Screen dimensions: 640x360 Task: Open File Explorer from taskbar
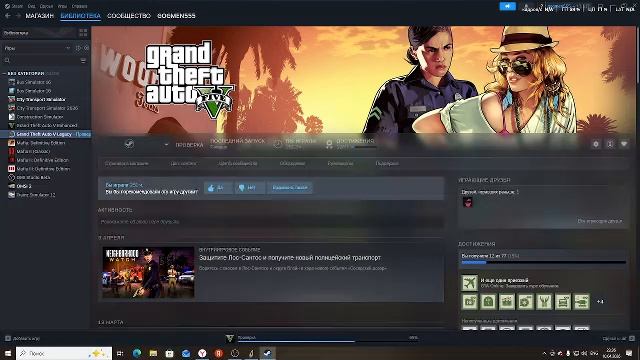point(153,353)
